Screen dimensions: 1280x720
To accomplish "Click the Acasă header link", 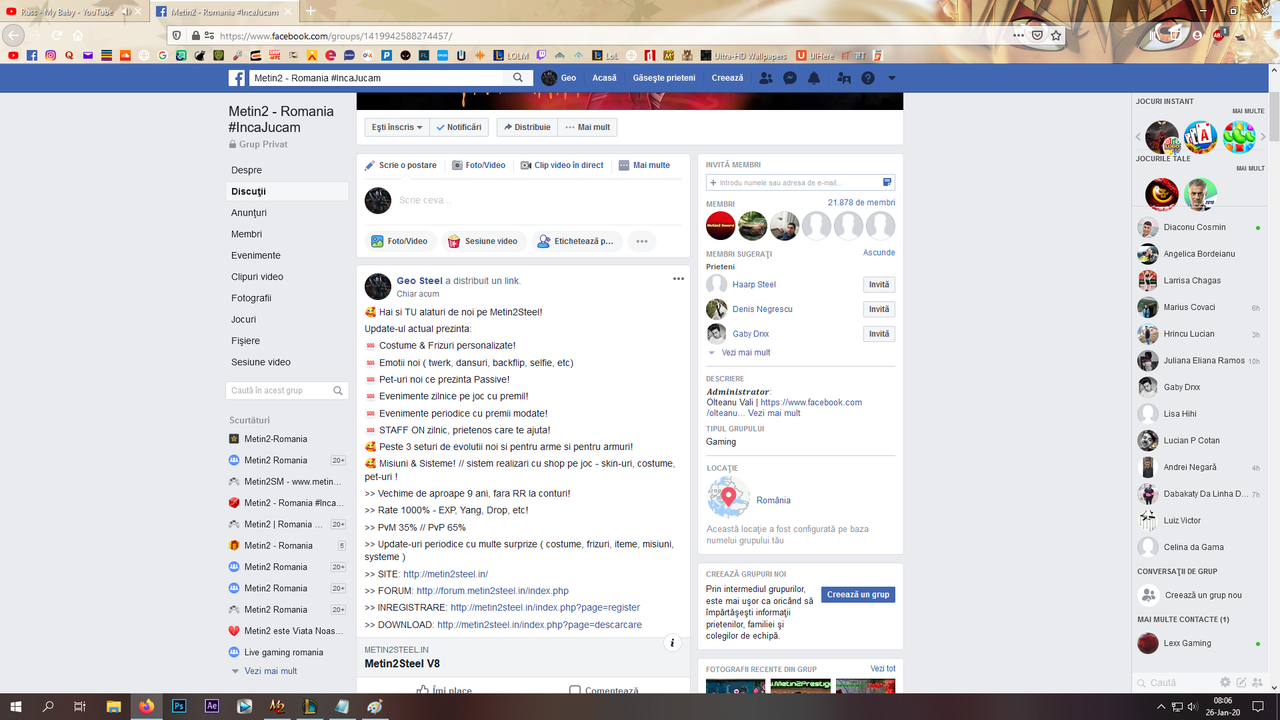I will 604,78.
